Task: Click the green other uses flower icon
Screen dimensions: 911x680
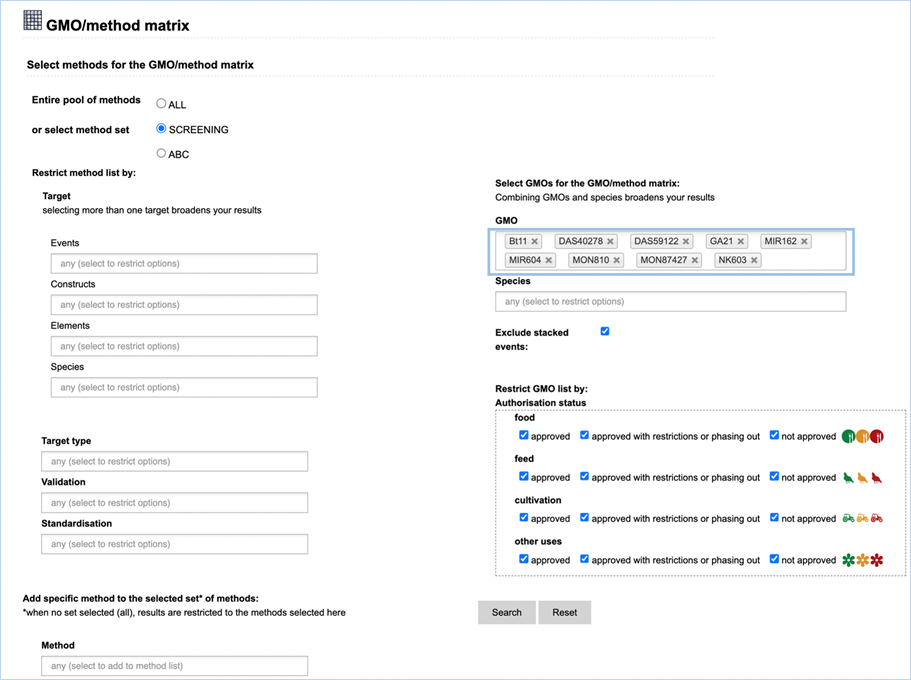Action: point(849,560)
